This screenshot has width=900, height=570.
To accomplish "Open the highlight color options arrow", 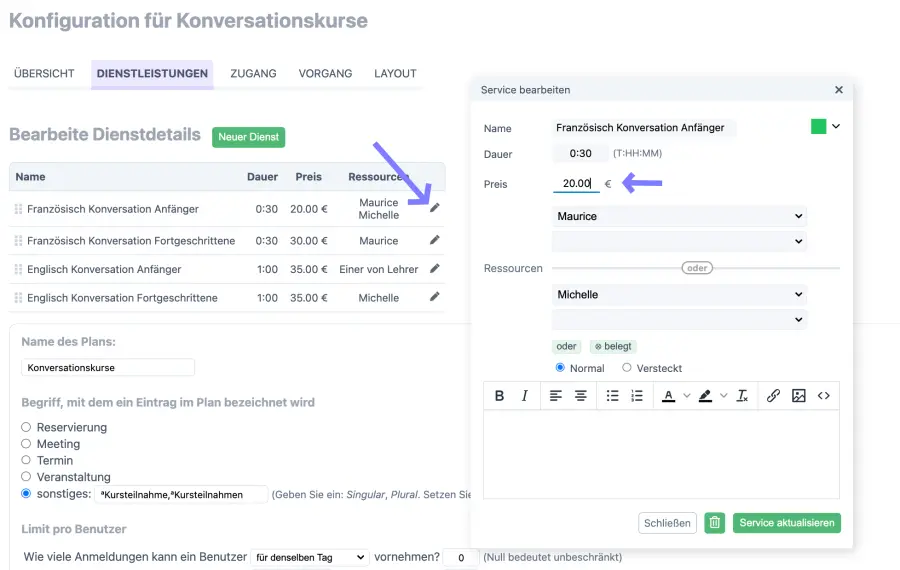I will [x=724, y=395].
